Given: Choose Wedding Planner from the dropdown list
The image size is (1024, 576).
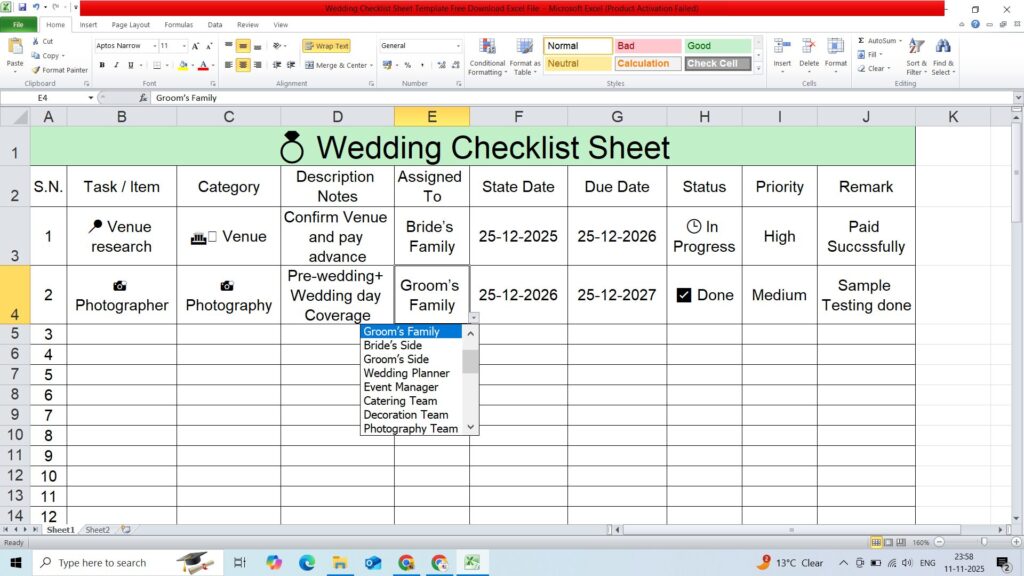Looking at the screenshot, I should click(406, 373).
